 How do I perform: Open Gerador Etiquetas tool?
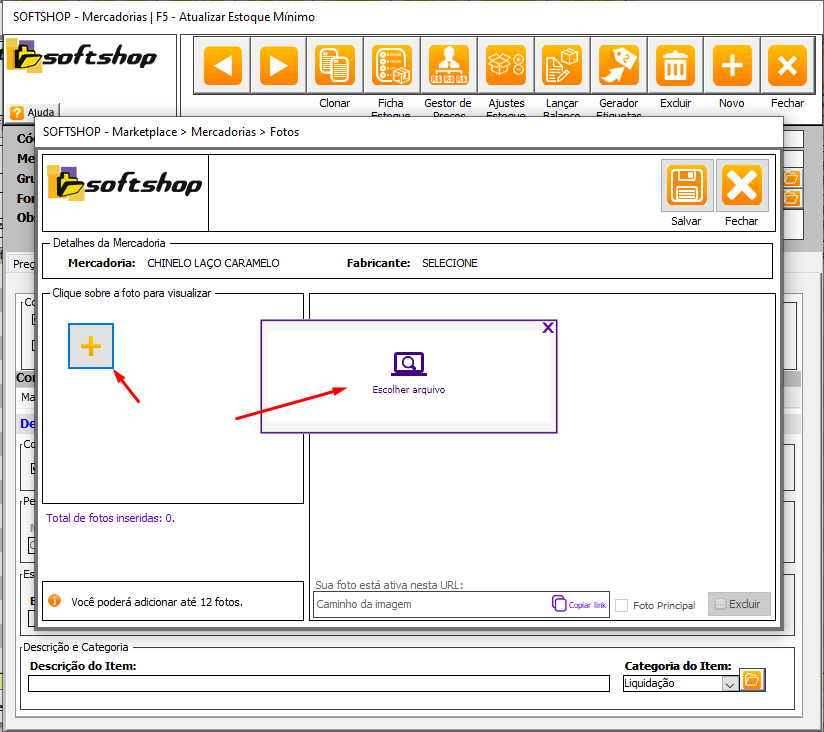(x=618, y=66)
